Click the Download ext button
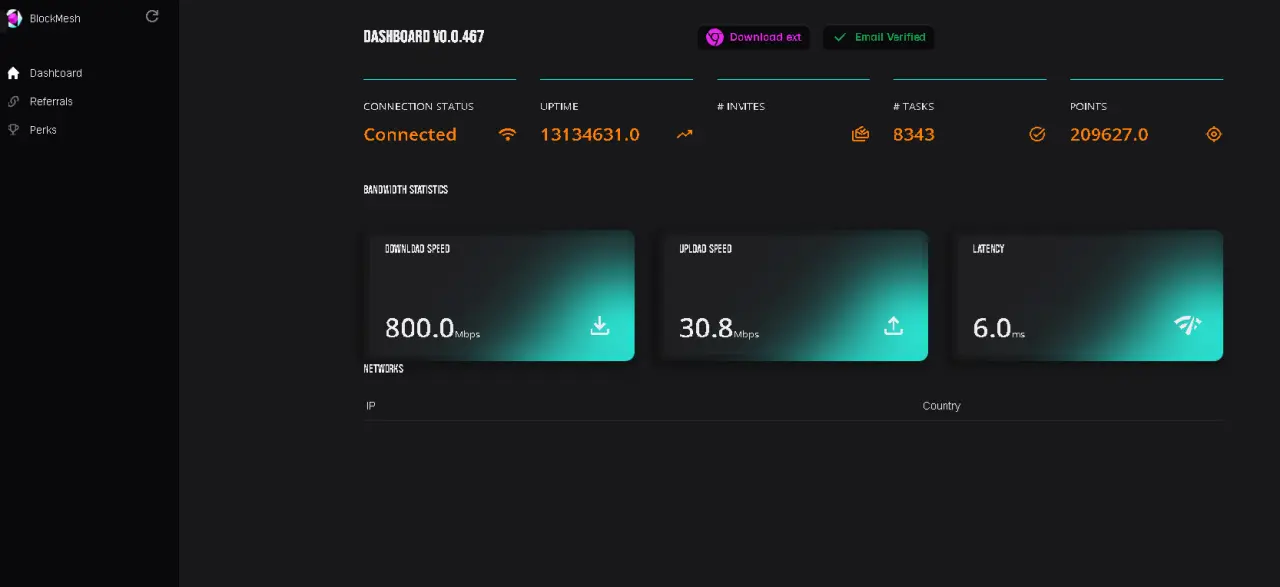This screenshot has width=1280, height=587. coord(754,37)
